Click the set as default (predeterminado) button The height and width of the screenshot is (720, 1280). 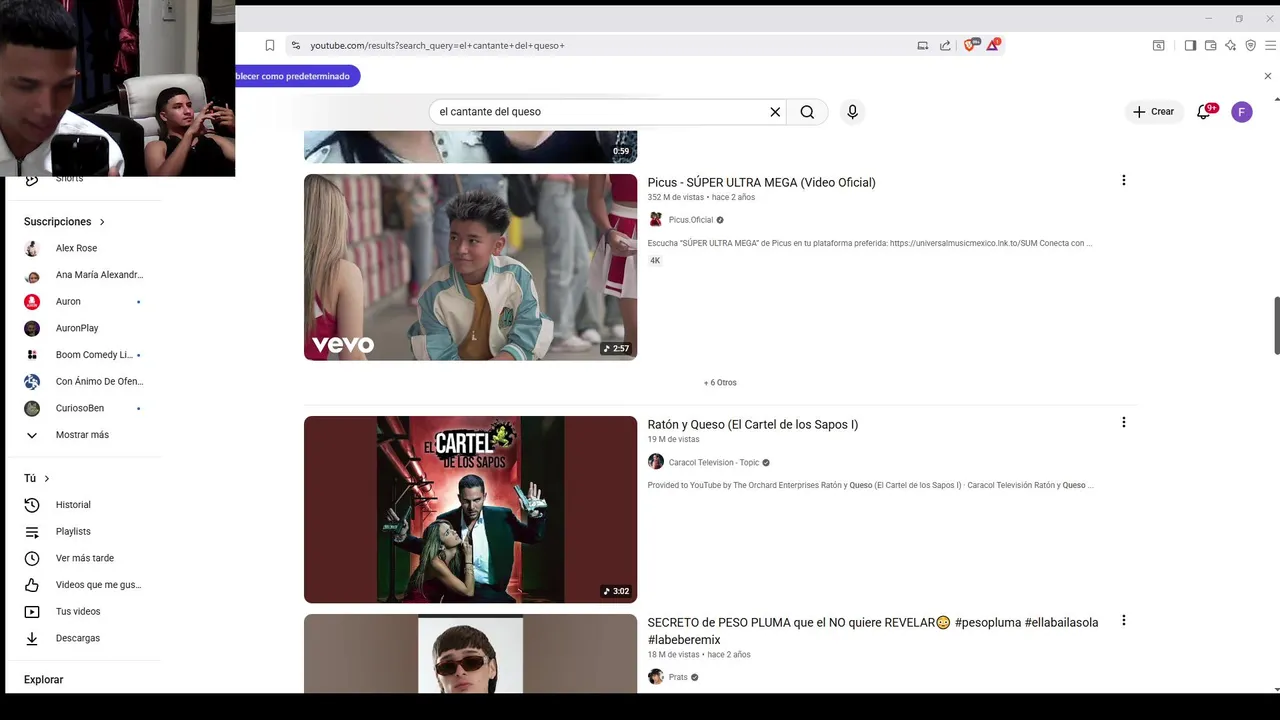tap(296, 76)
